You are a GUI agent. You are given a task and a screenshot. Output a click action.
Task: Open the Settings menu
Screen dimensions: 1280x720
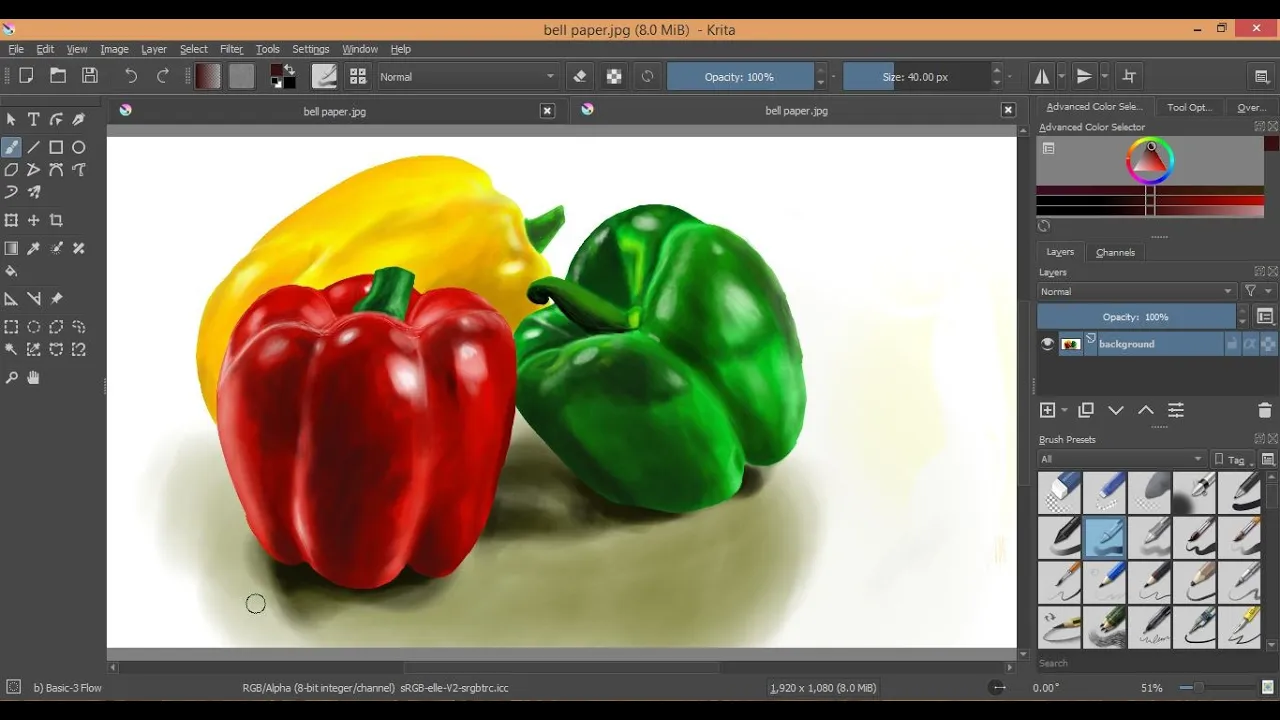[310, 49]
